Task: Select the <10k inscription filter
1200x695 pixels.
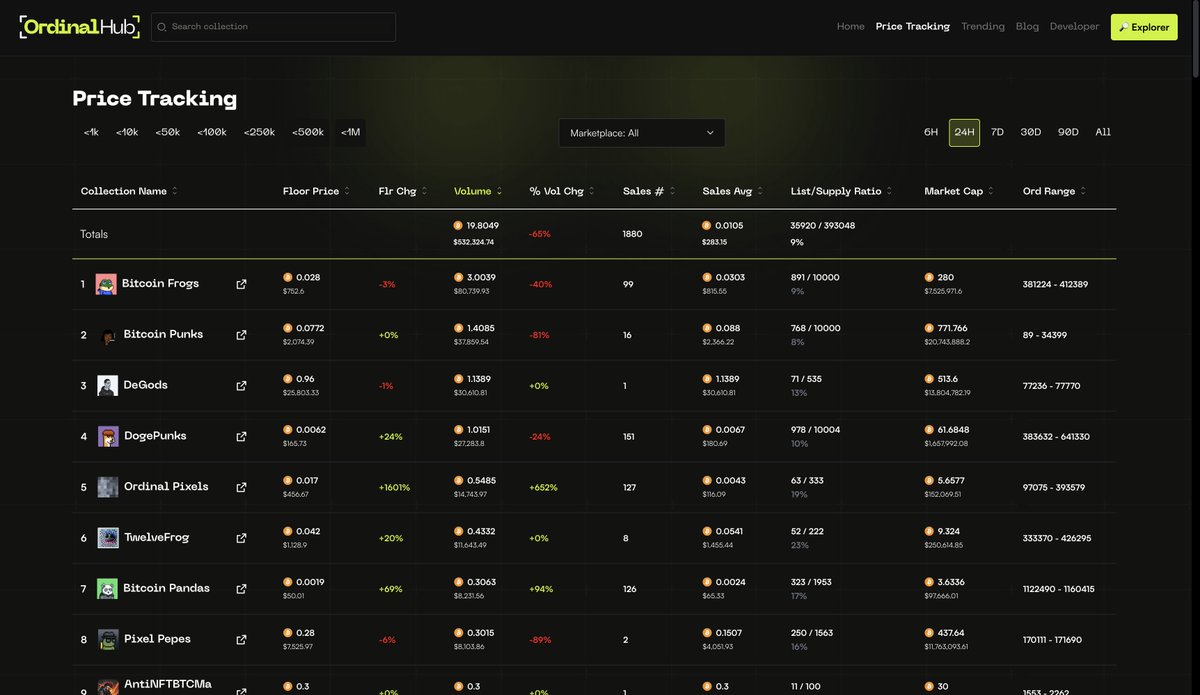Action: (127, 133)
